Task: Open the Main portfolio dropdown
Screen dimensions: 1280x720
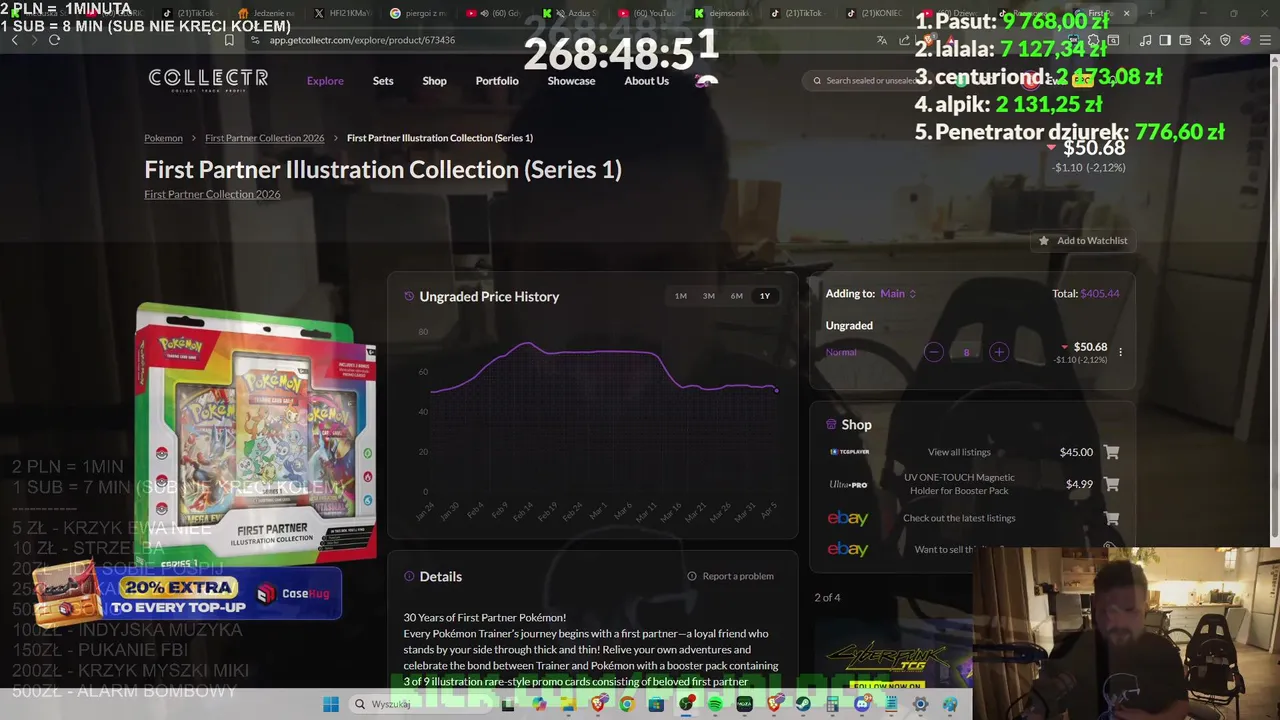Action: (x=898, y=294)
